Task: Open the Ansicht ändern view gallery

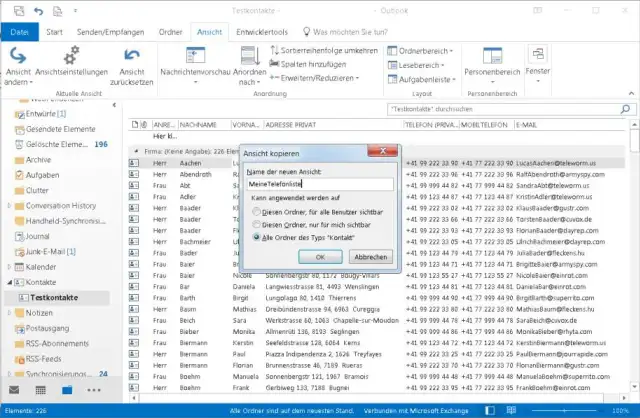Action: (x=18, y=62)
